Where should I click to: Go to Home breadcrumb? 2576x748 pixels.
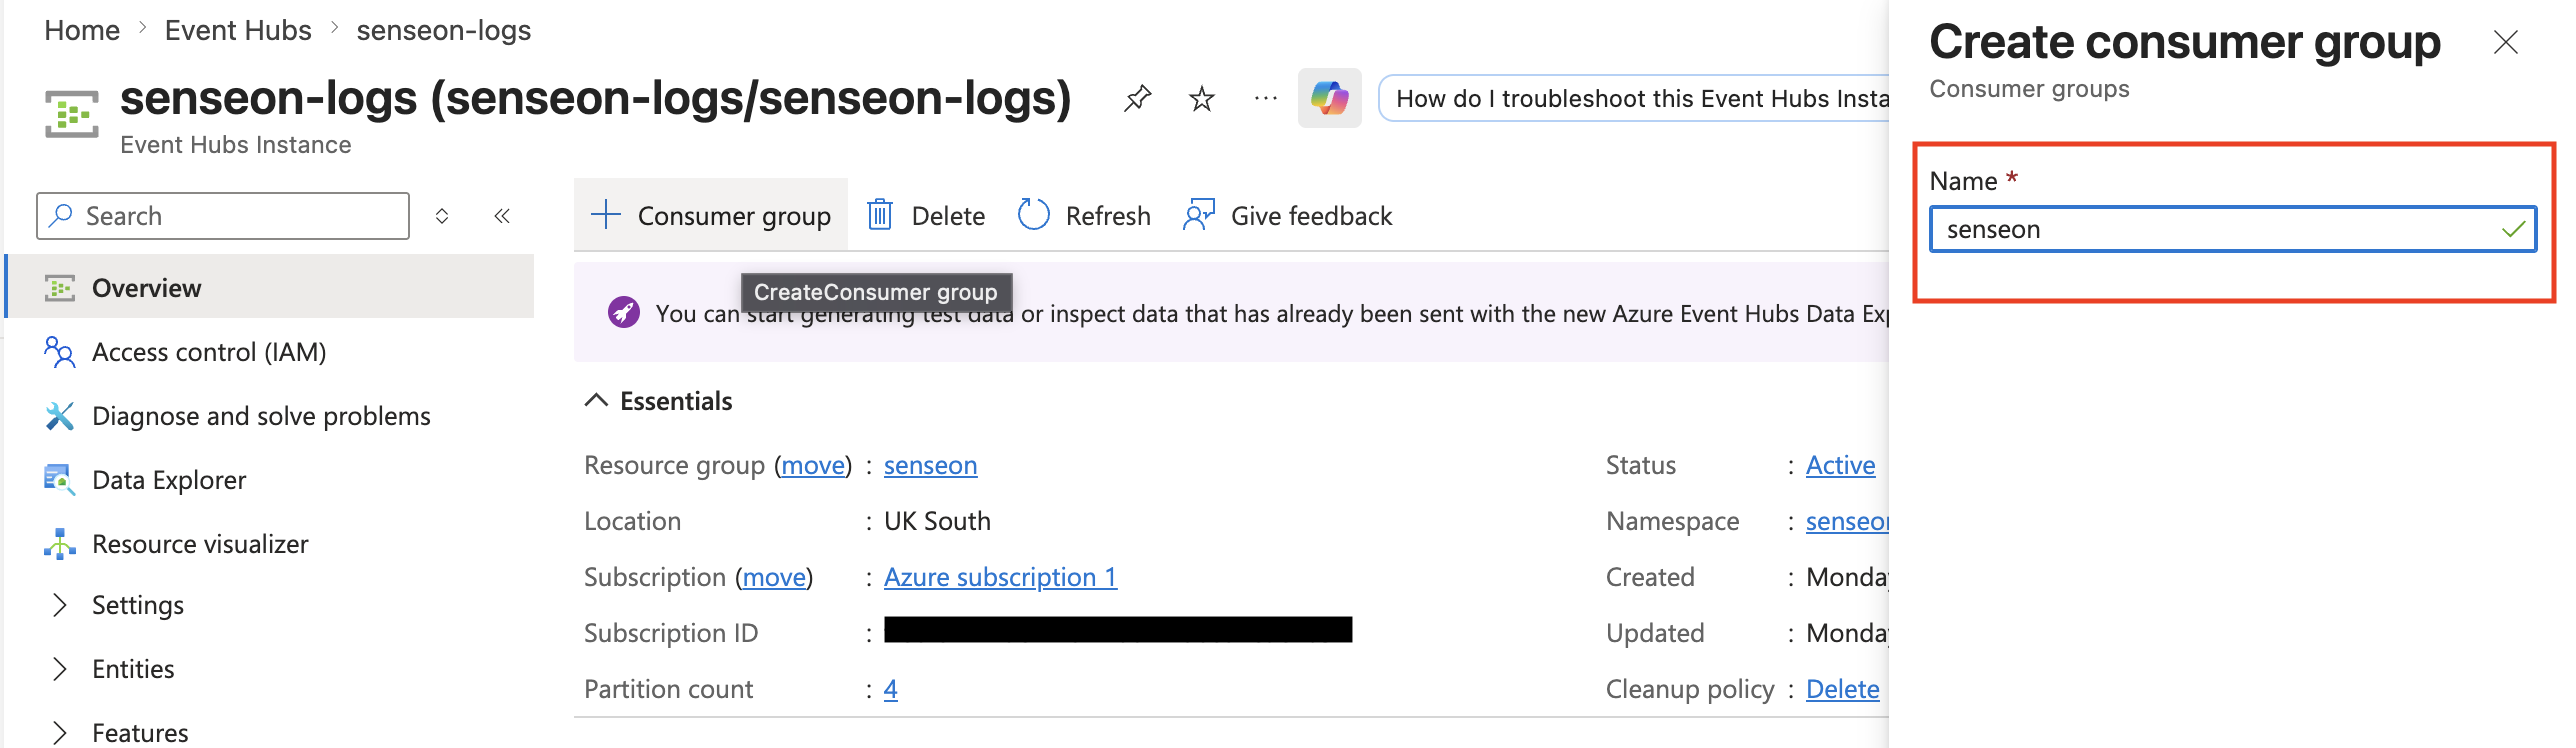(x=82, y=31)
